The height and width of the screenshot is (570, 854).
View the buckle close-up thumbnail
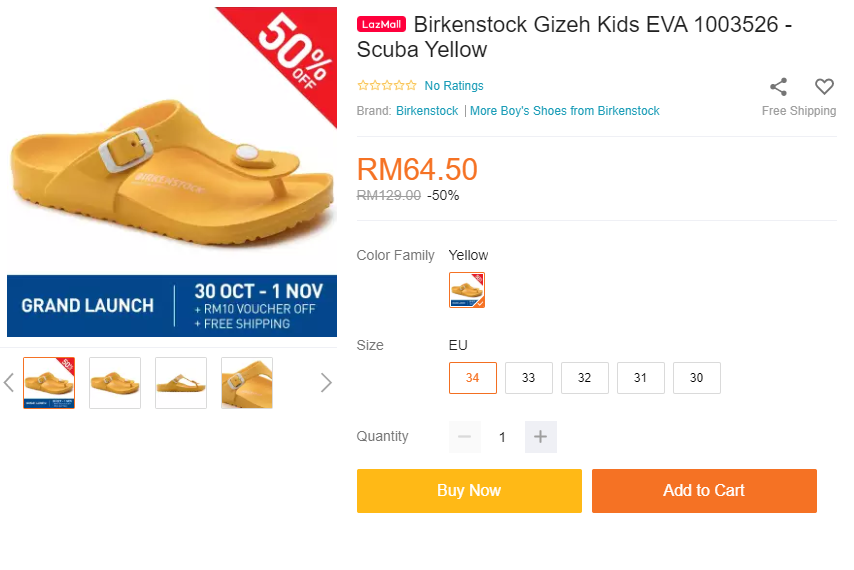point(247,383)
